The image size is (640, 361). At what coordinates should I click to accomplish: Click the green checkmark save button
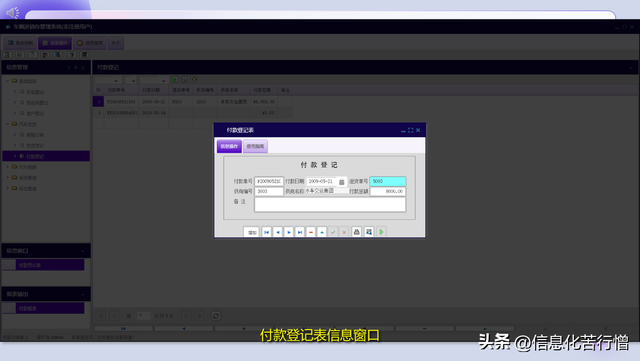point(333,232)
